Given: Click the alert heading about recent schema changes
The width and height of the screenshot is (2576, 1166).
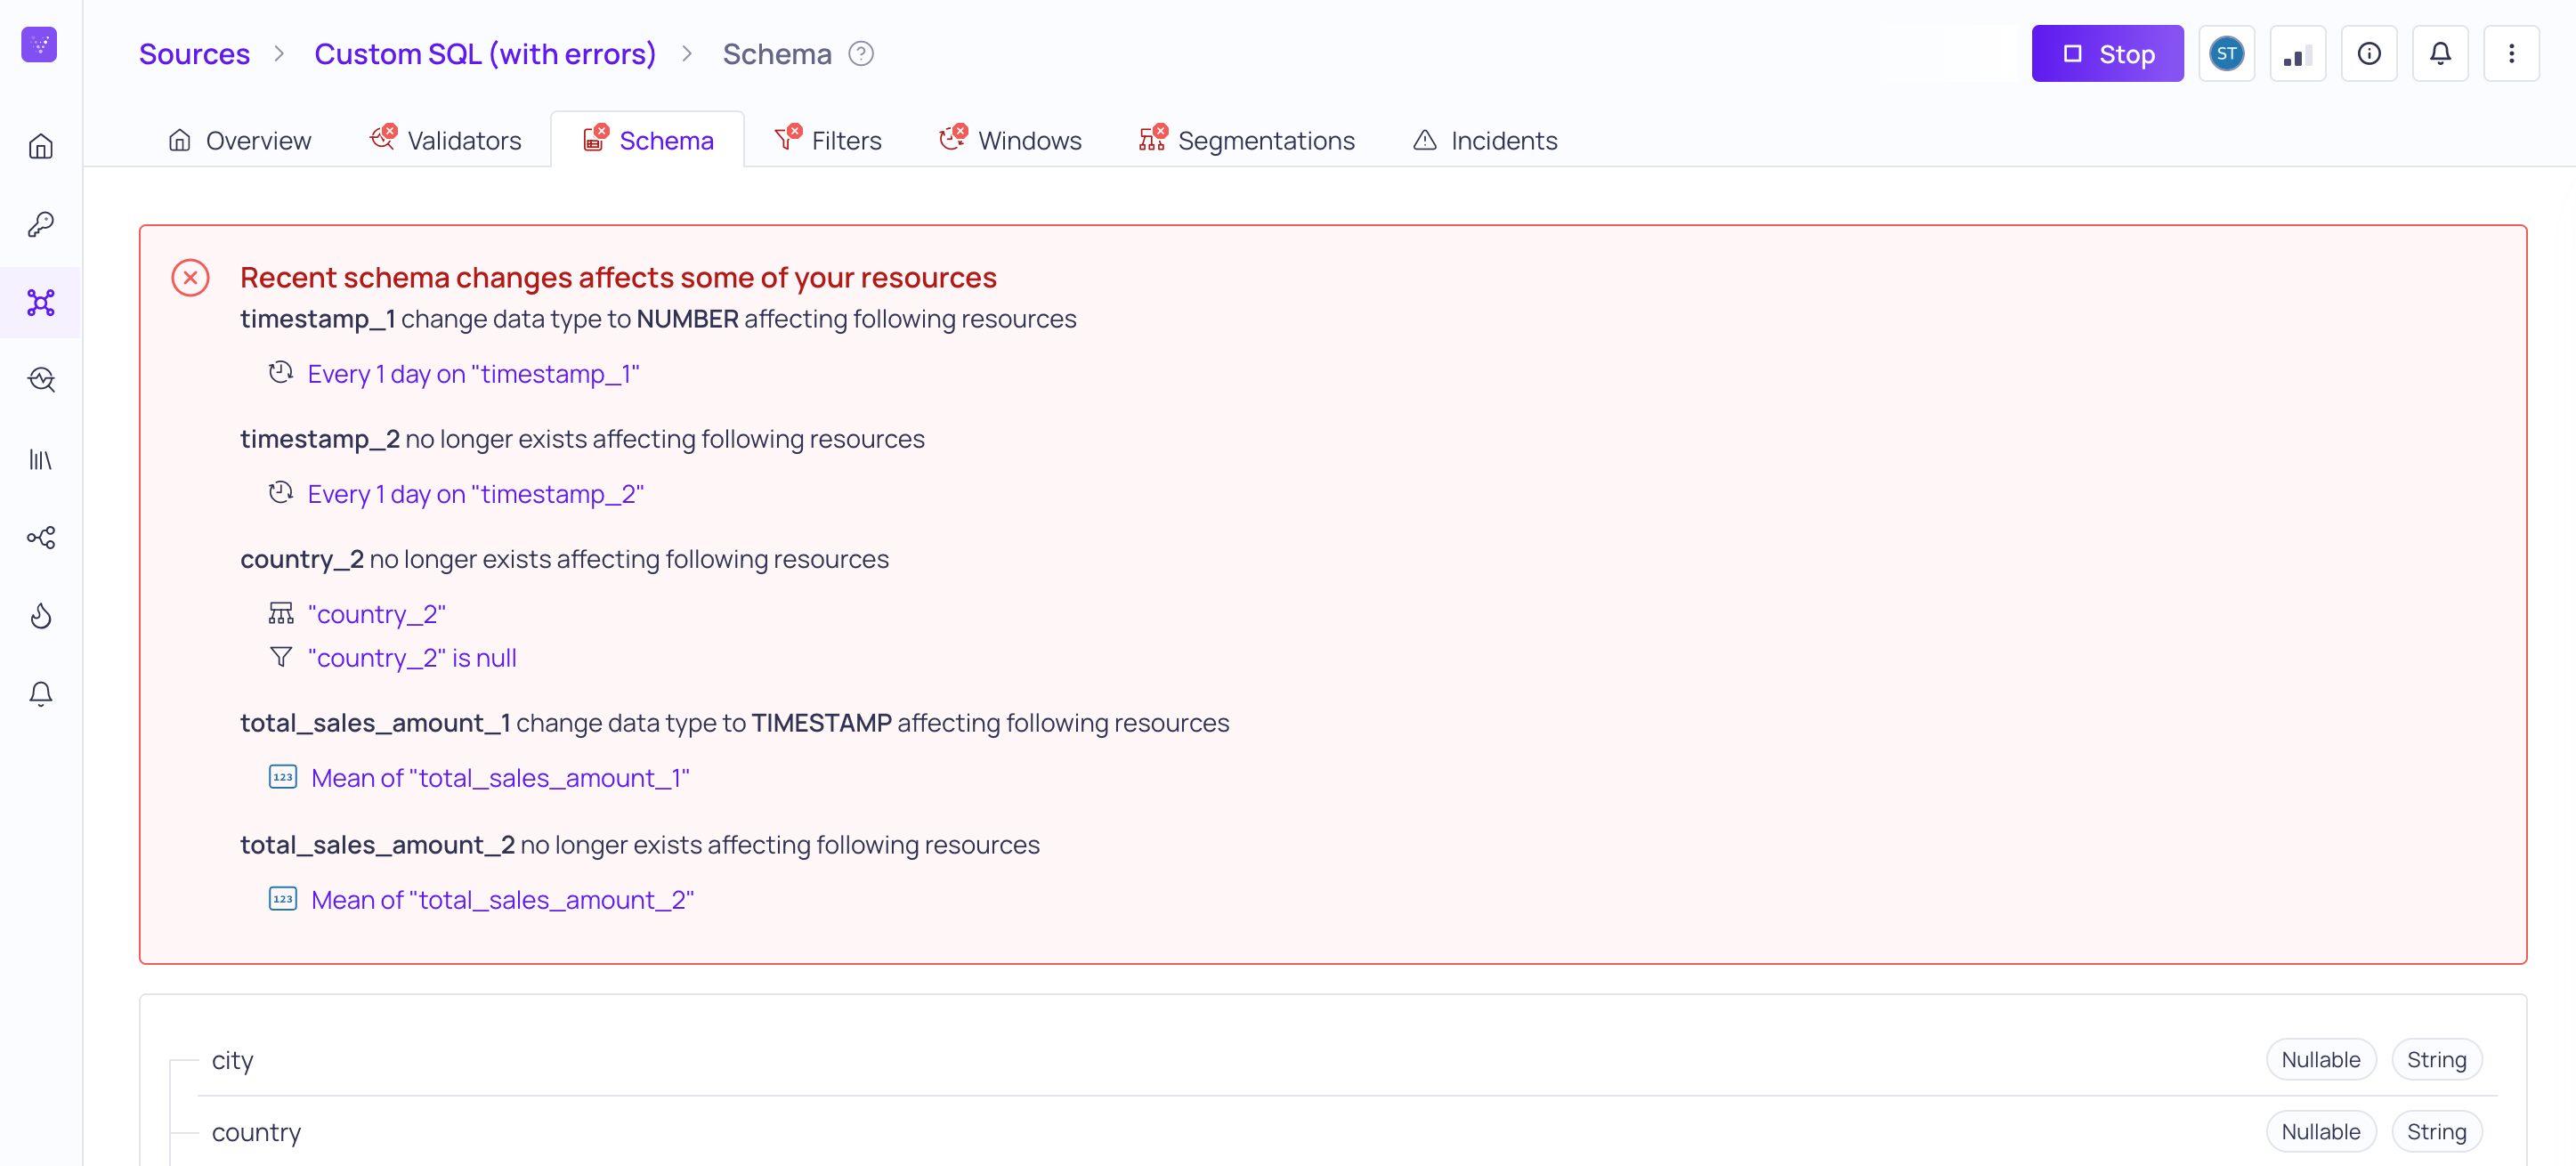Looking at the screenshot, I should 618,277.
